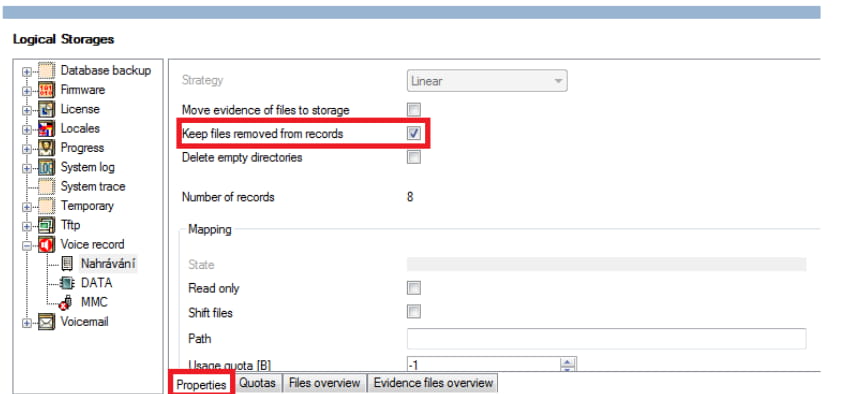Click the Voicemail envelope icon
Image resolution: width=849 pixels, height=394 pixels.
click(47, 323)
